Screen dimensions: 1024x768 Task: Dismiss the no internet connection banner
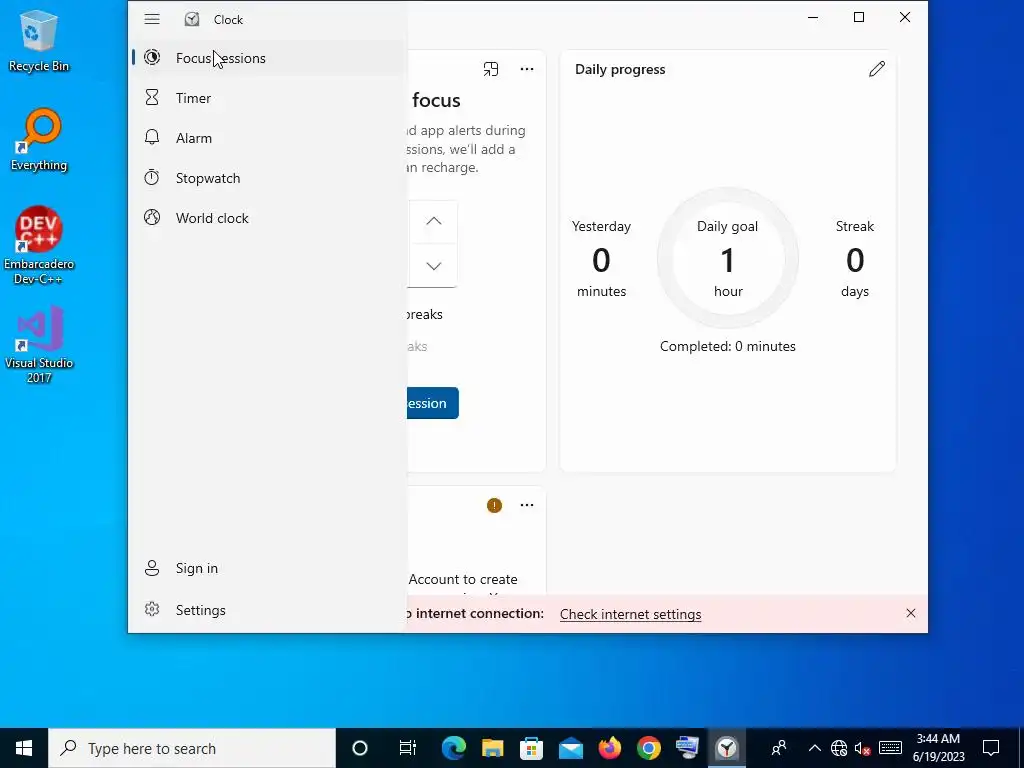click(911, 613)
